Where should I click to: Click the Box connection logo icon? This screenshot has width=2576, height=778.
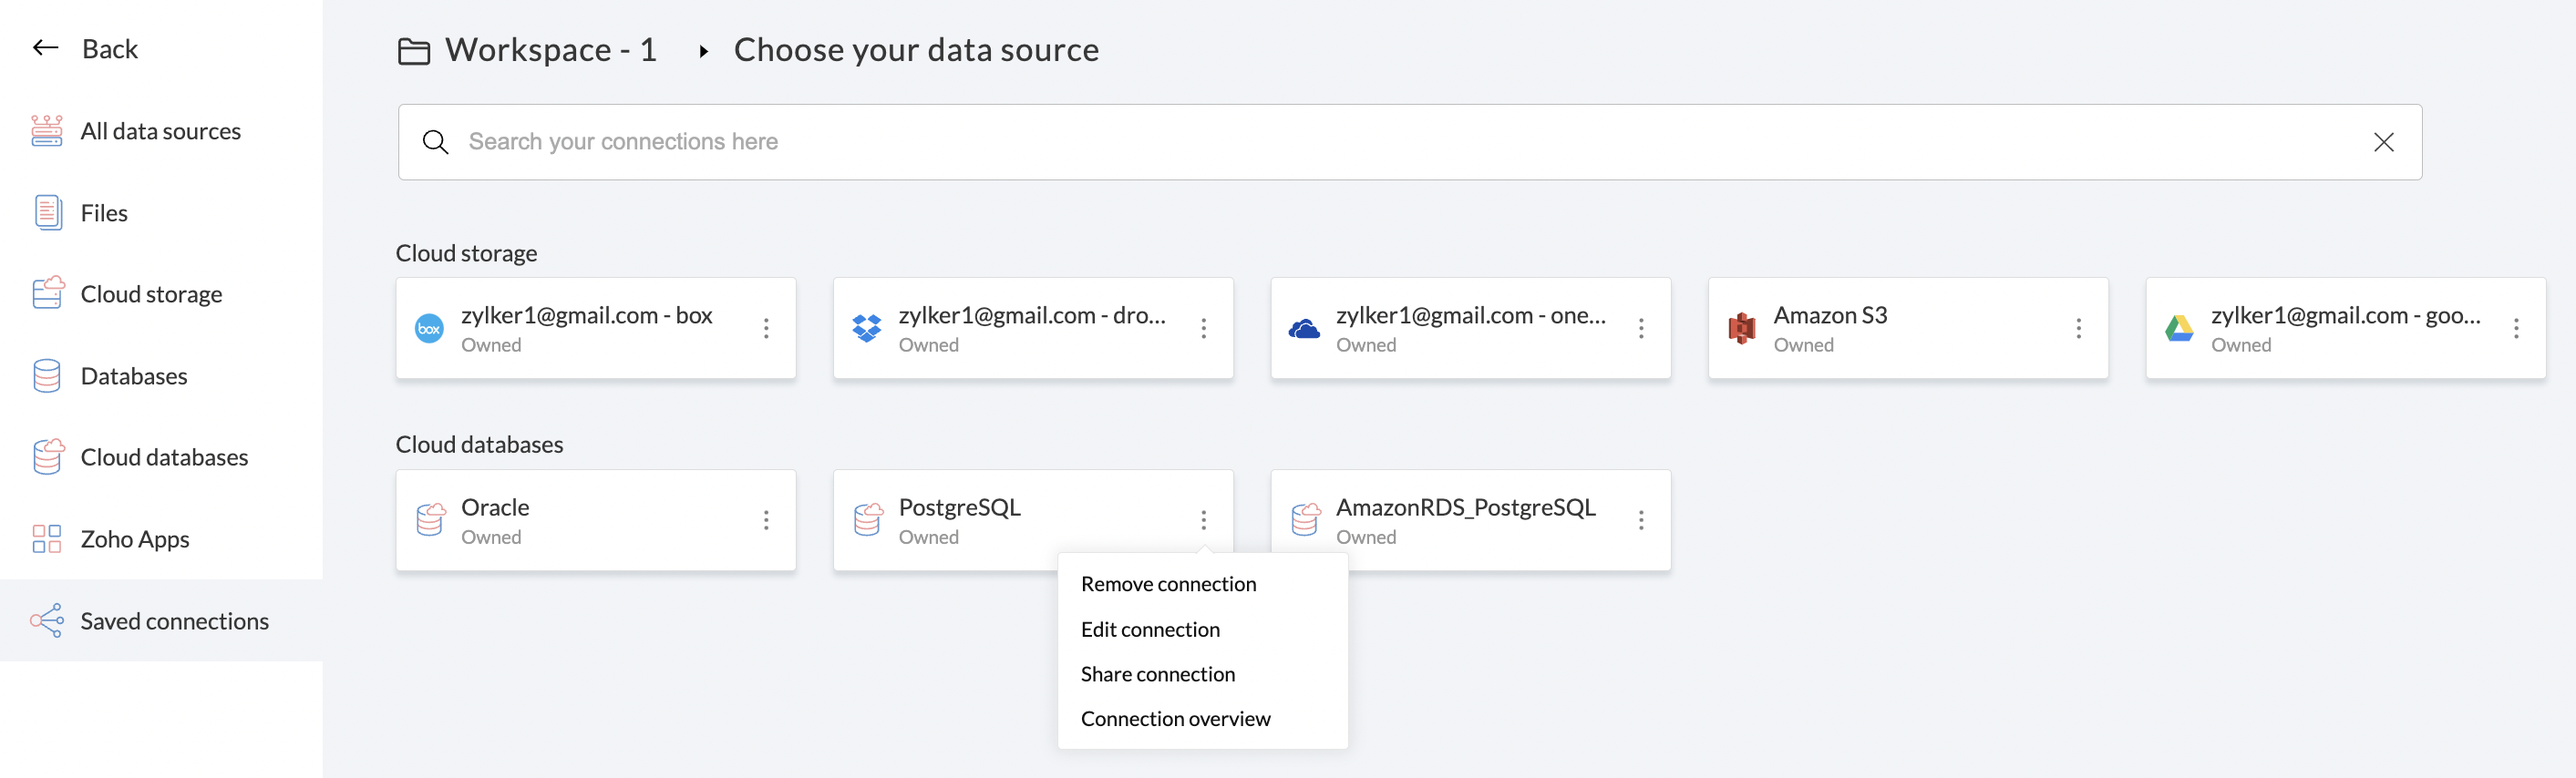(429, 329)
